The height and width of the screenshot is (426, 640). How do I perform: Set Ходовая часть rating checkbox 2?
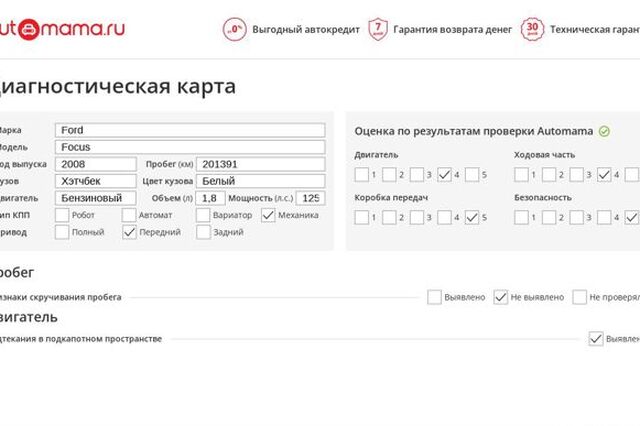tap(549, 175)
